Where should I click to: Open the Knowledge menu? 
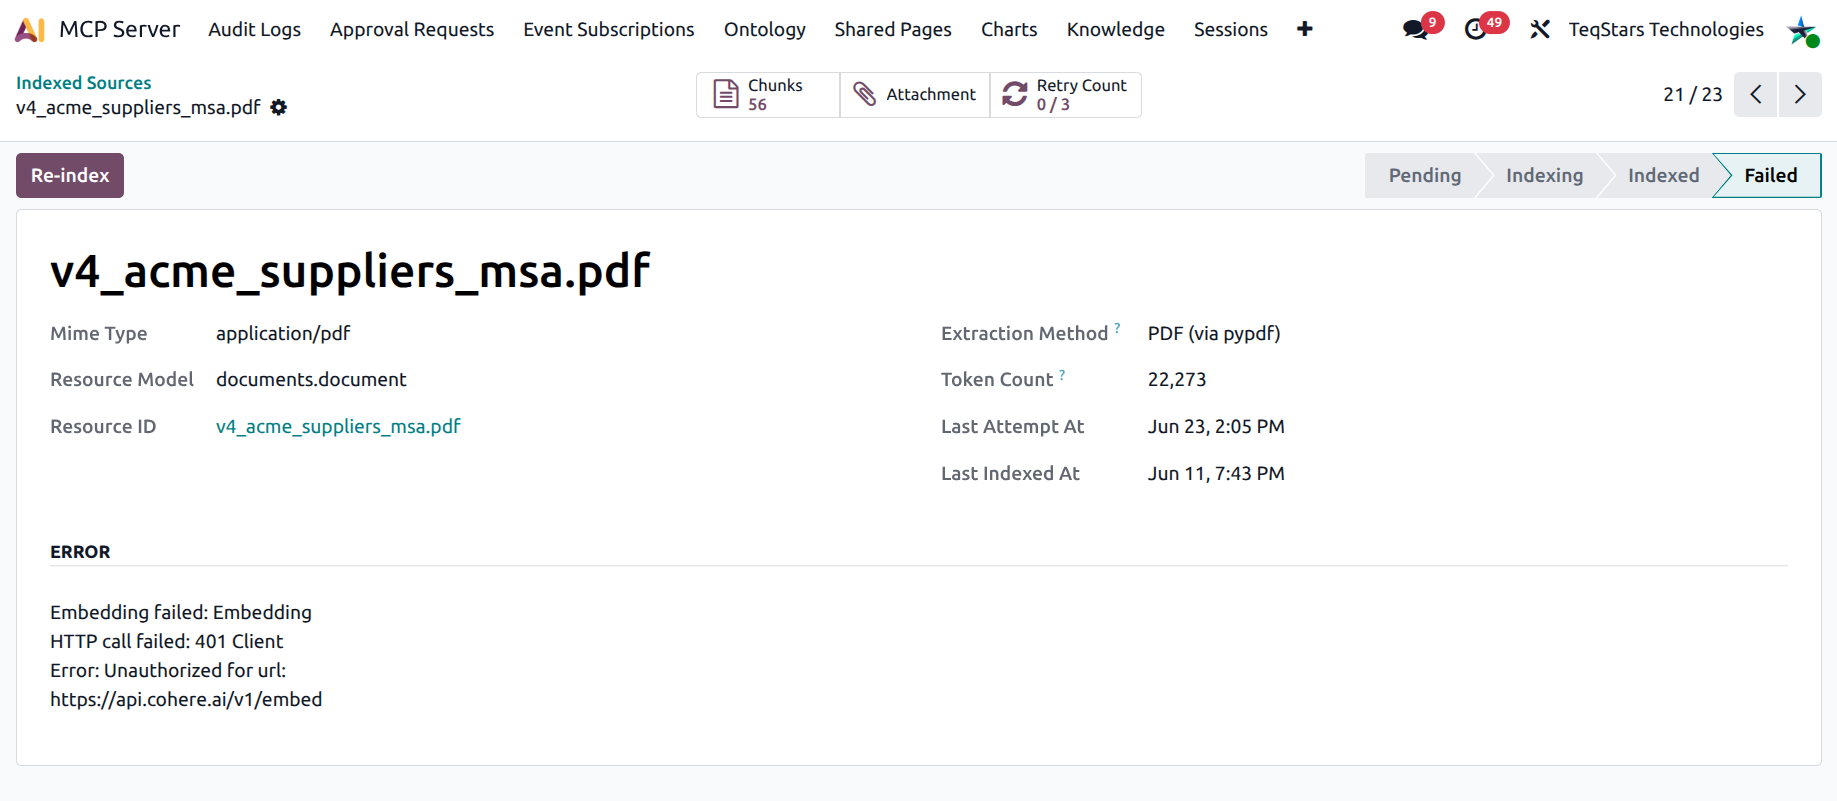1116,30
